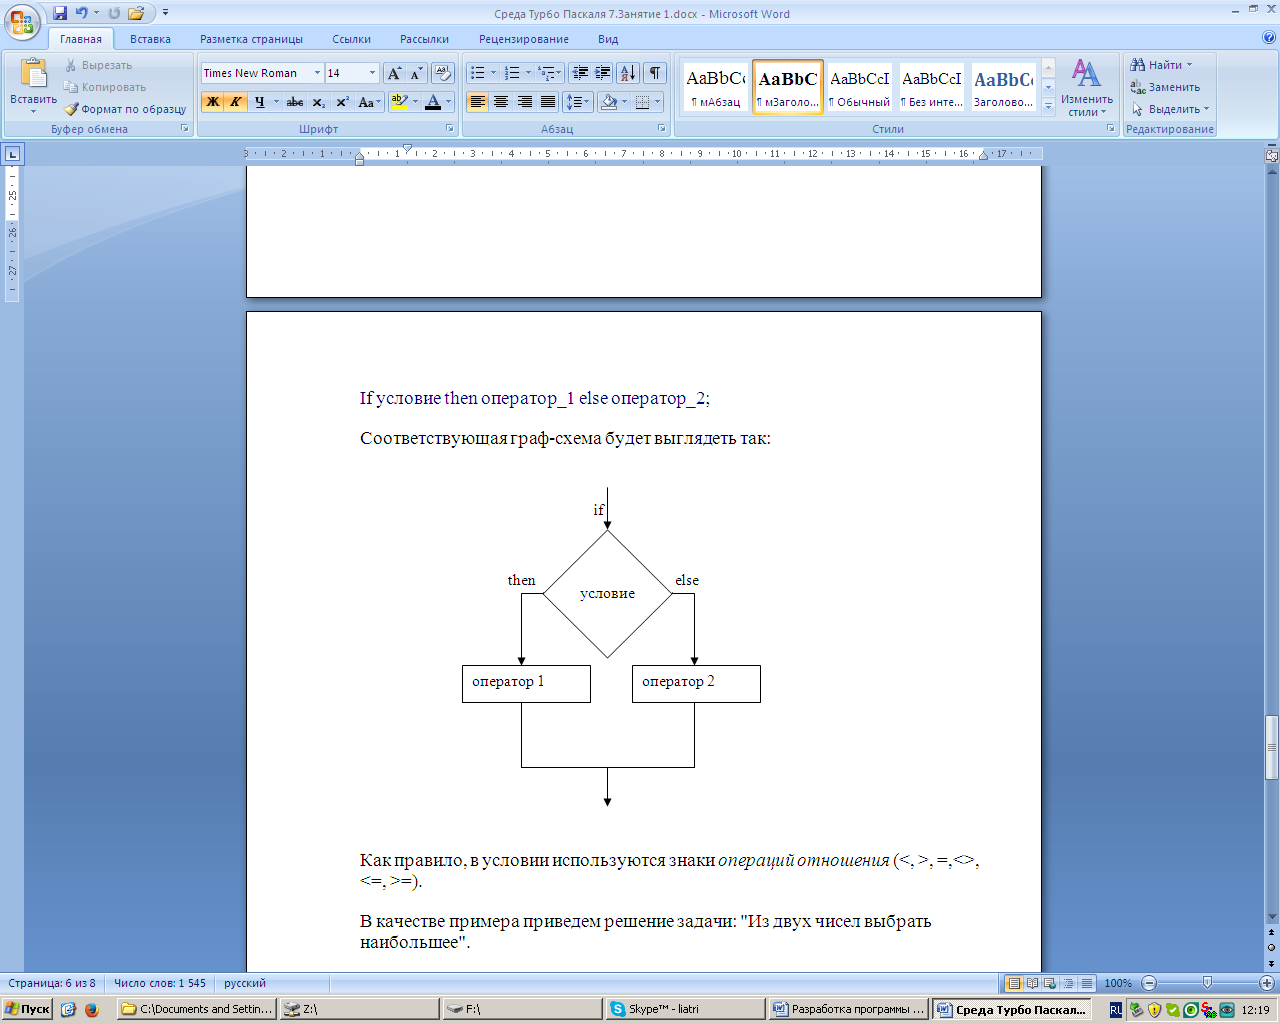The height and width of the screenshot is (1024, 1280).
Task: Open bullets list dropdown
Action: point(493,73)
